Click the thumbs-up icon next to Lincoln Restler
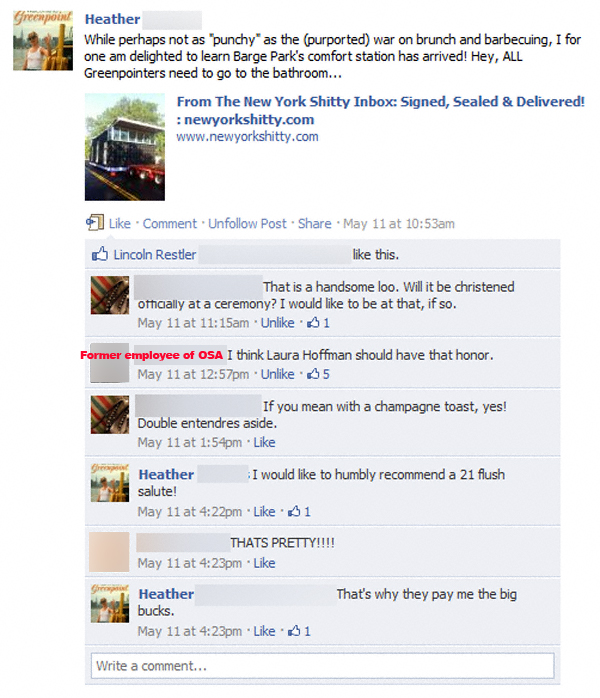This screenshot has width=600, height=698. click(100, 254)
